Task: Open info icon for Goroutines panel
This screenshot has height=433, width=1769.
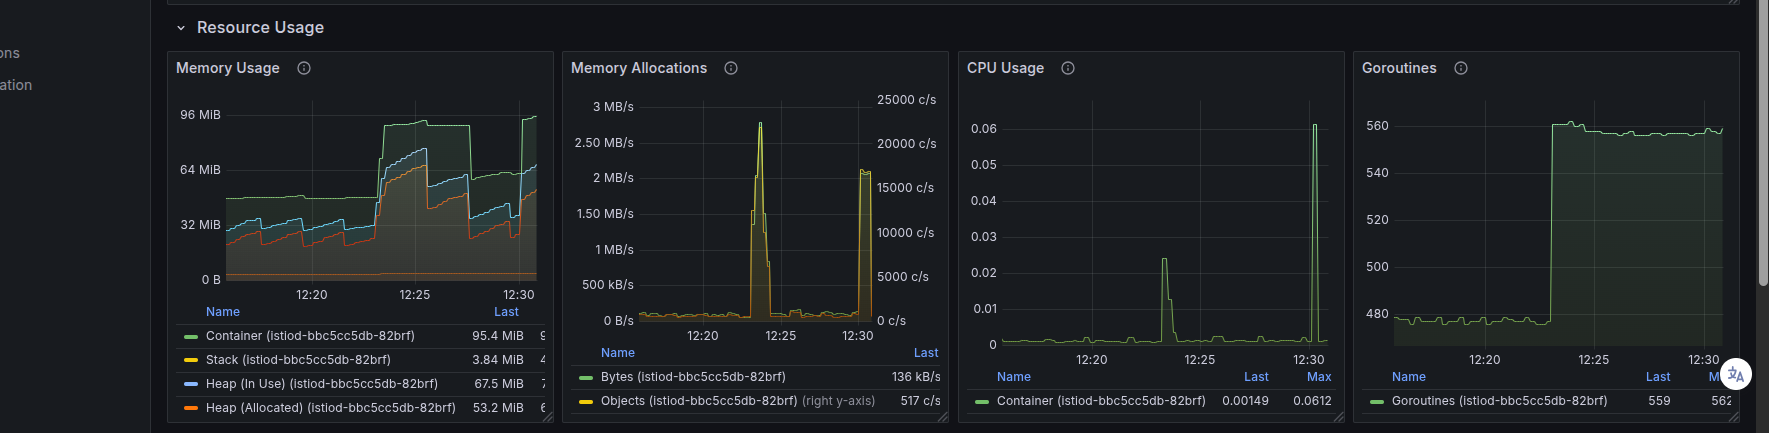Action: coord(1461,68)
